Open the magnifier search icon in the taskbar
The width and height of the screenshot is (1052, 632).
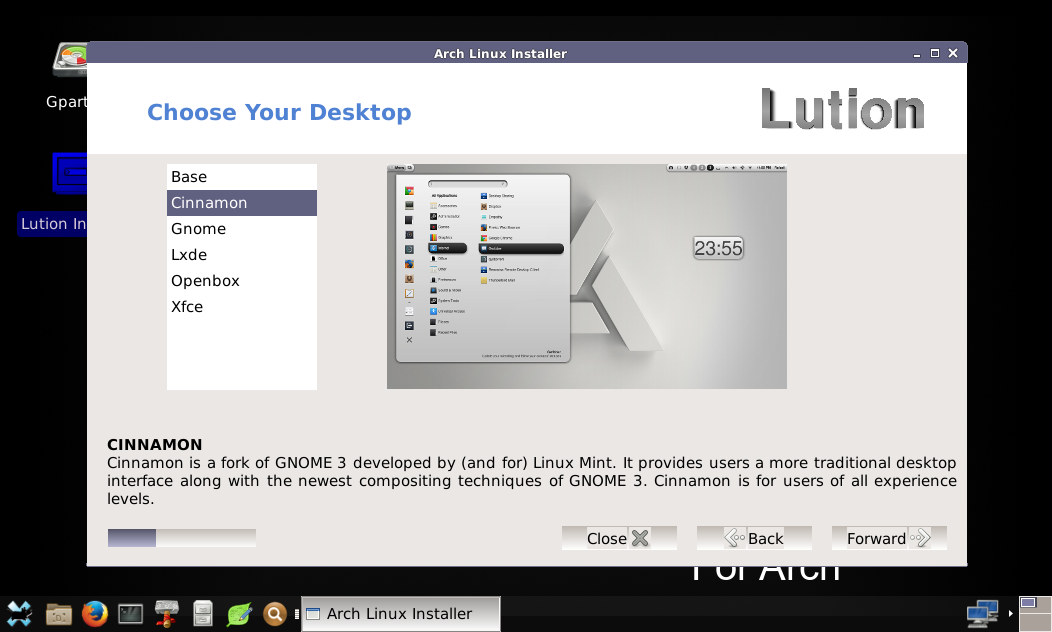click(x=274, y=613)
